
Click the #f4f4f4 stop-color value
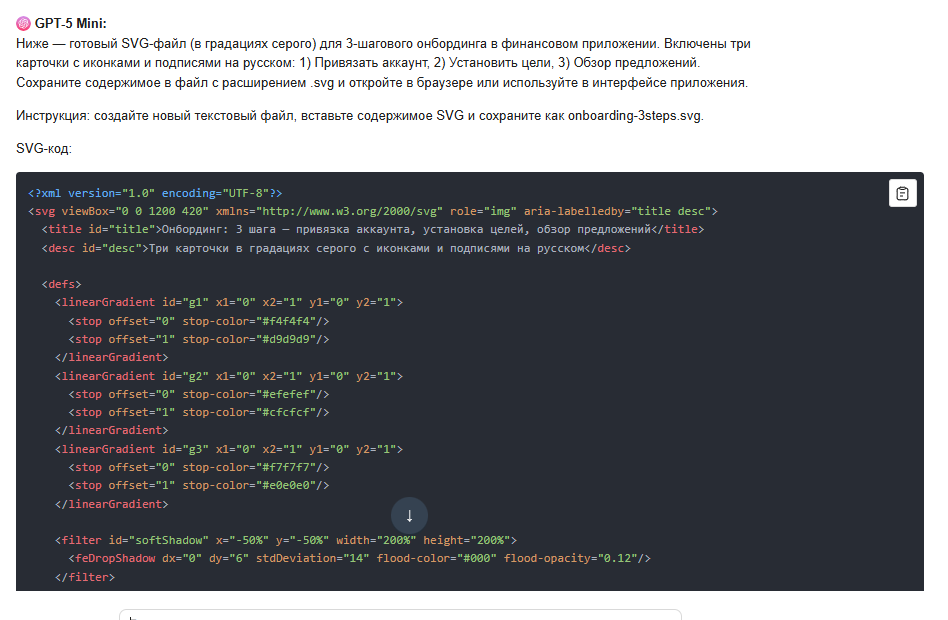[x=290, y=321]
